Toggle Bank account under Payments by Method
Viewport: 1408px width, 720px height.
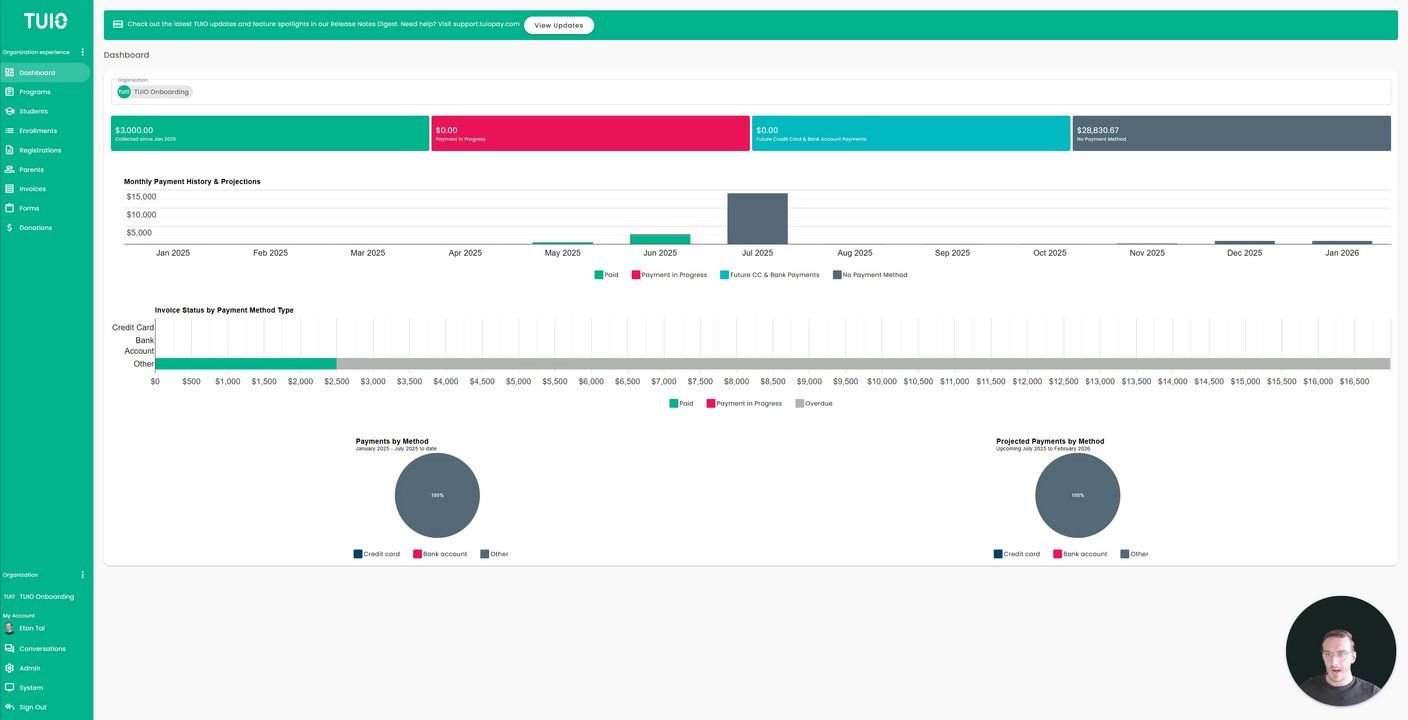tap(440, 554)
